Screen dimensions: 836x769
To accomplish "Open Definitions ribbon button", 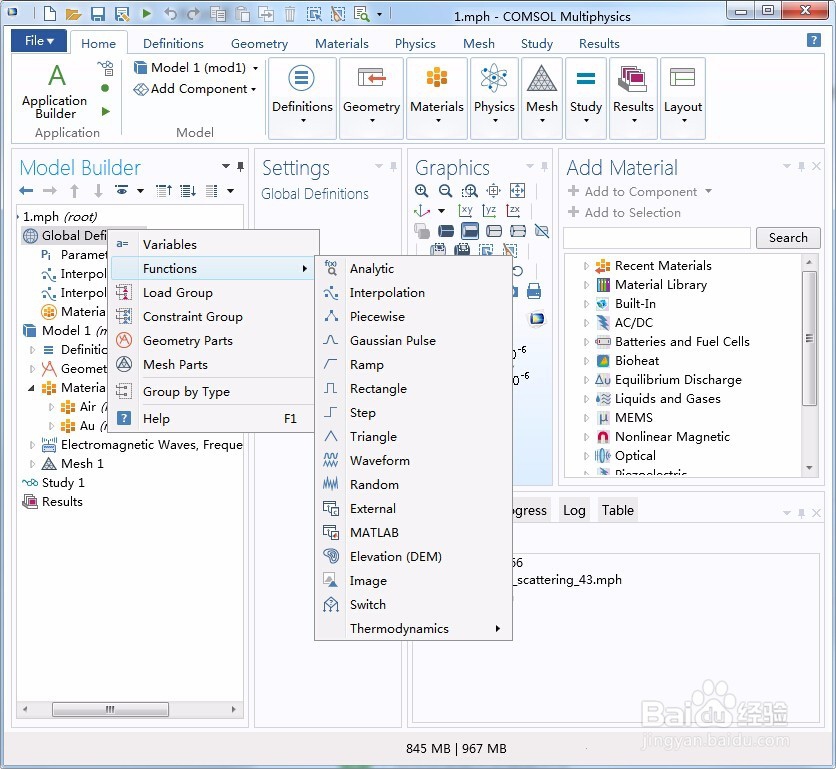I will (x=302, y=98).
